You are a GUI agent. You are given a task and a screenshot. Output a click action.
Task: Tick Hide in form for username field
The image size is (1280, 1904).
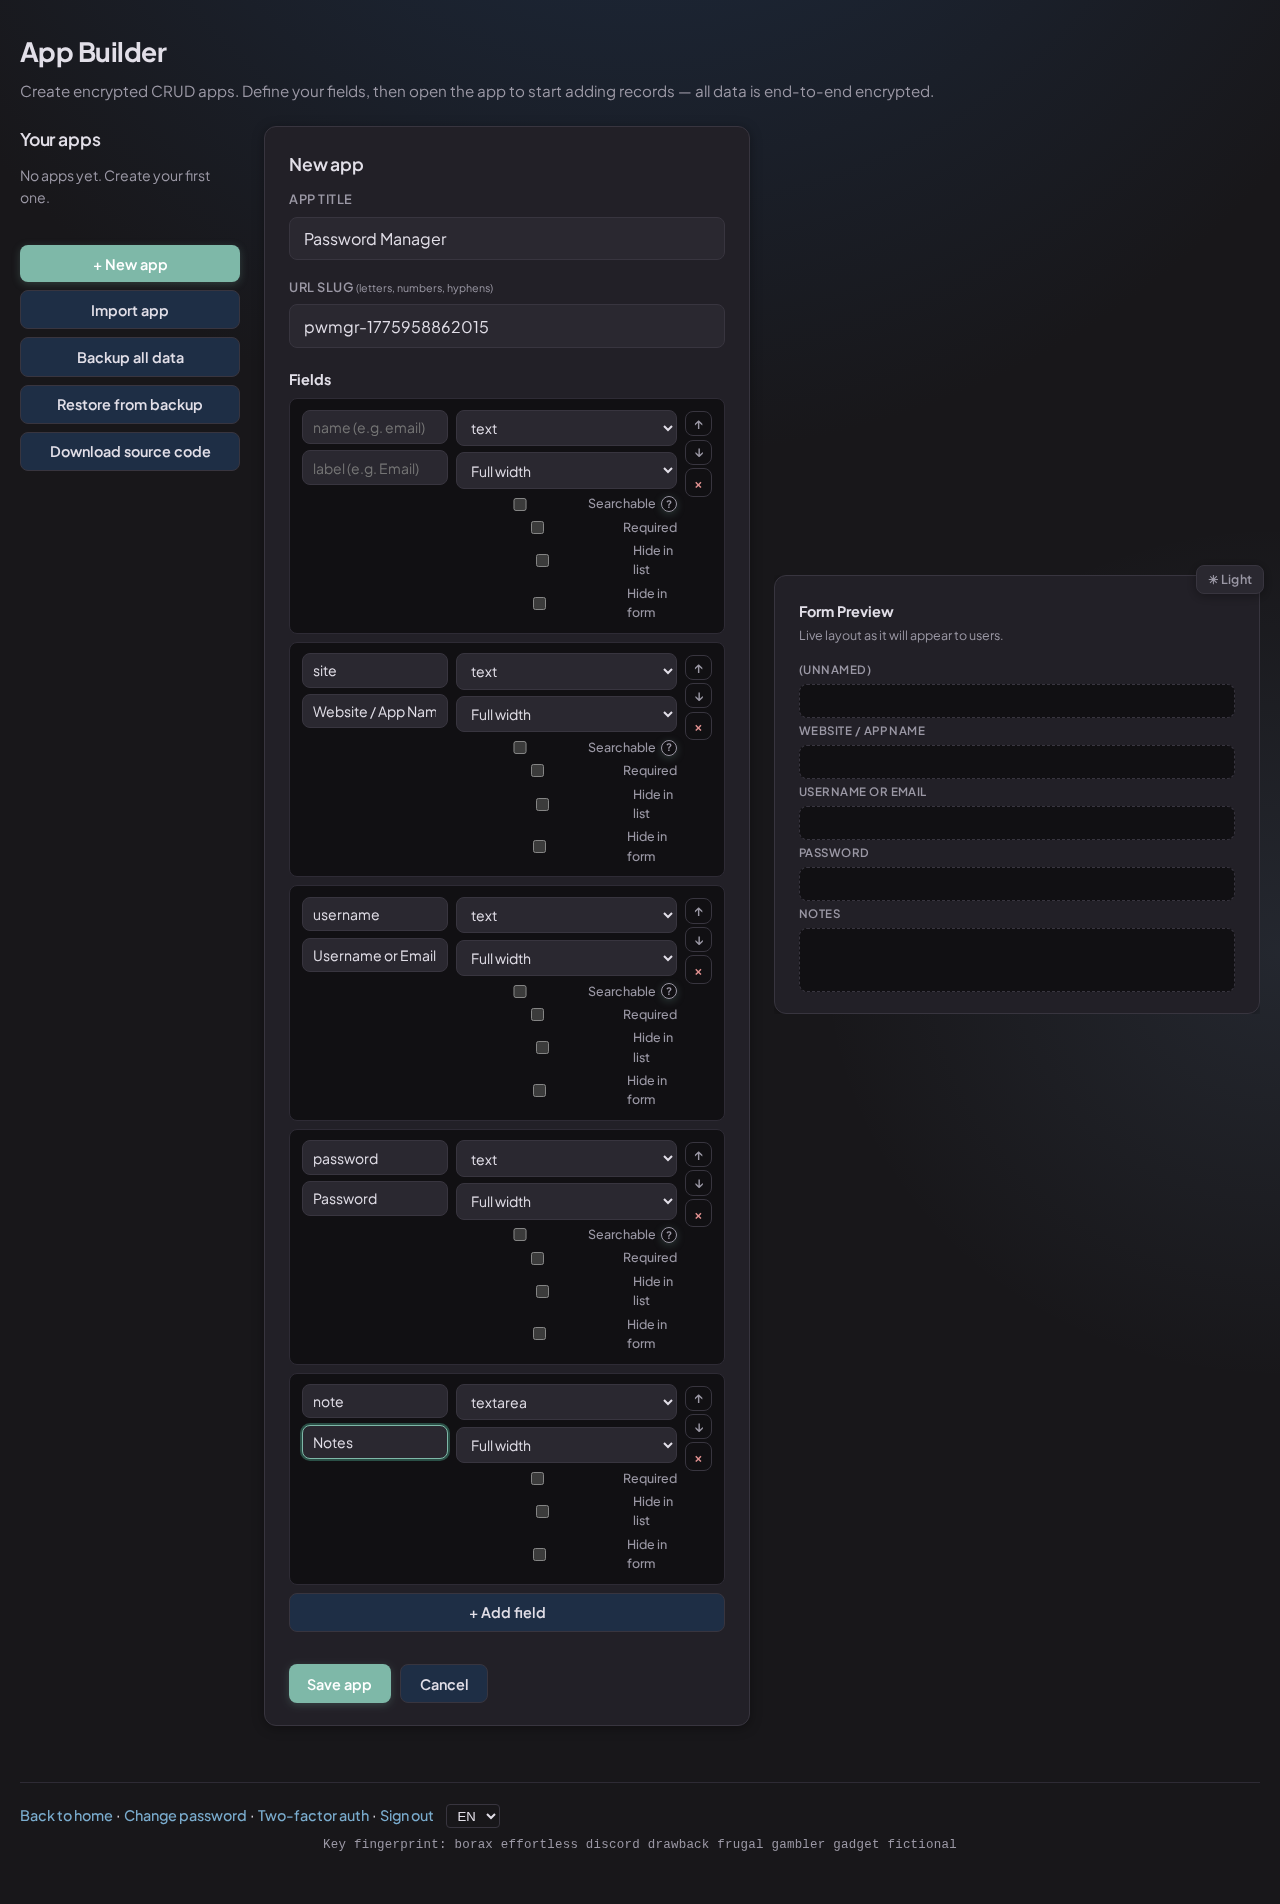coord(540,1090)
